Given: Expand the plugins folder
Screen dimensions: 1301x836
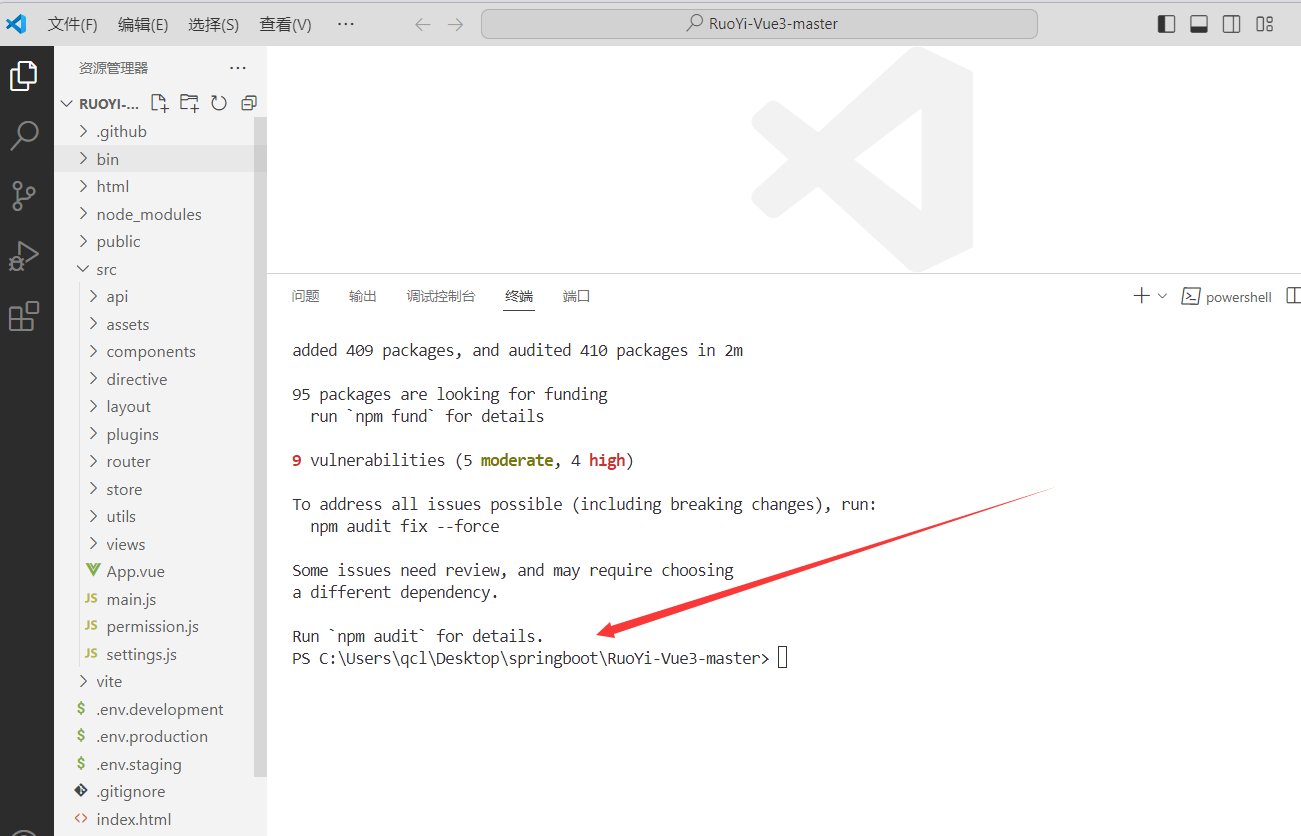Looking at the screenshot, I should [x=160, y=434].
